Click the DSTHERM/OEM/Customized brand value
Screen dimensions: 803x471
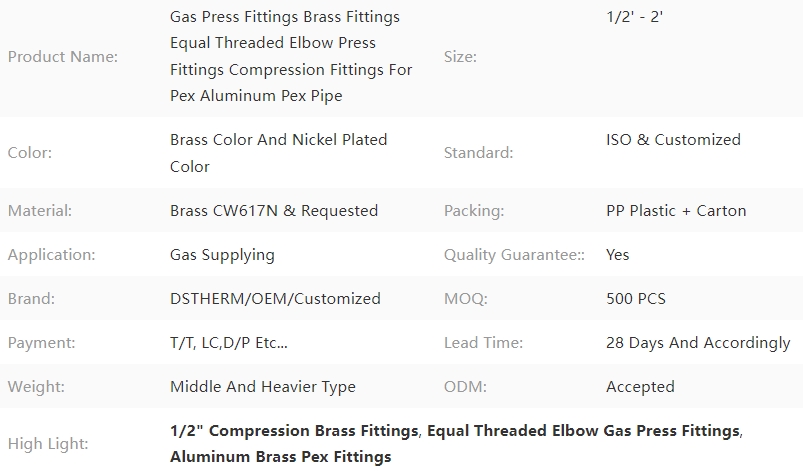(275, 299)
